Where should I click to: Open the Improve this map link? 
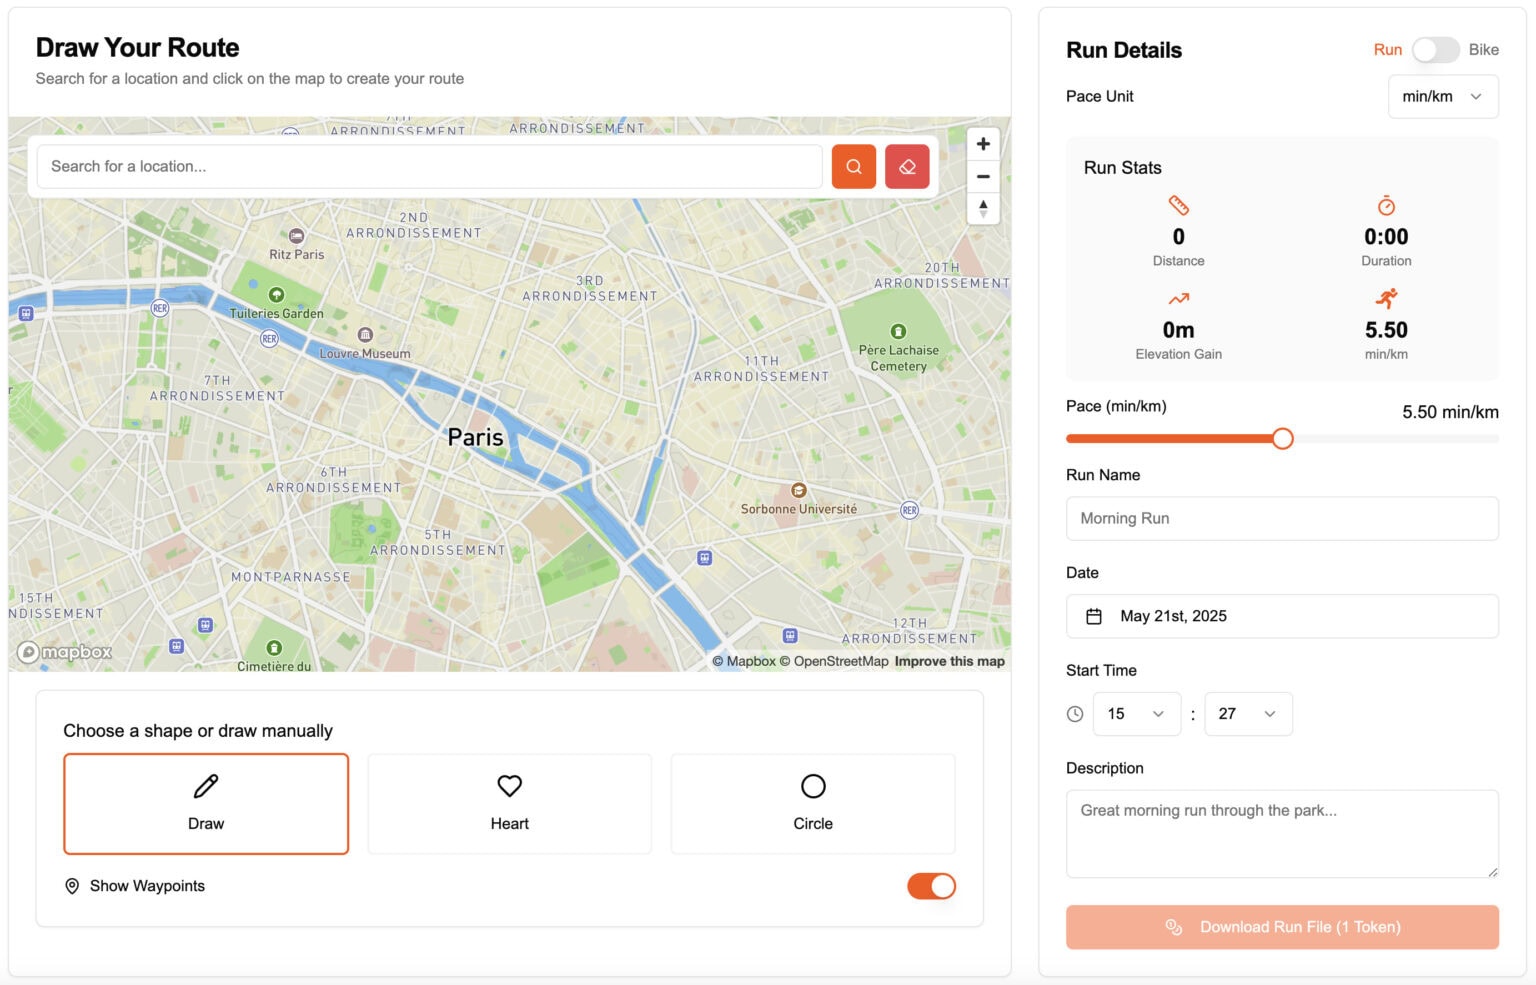point(948,661)
